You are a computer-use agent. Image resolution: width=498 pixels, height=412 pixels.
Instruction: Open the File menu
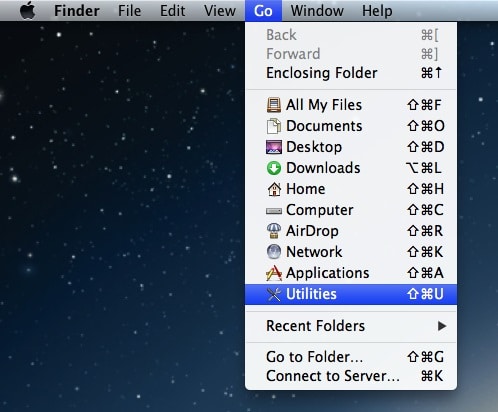tap(129, 10)
